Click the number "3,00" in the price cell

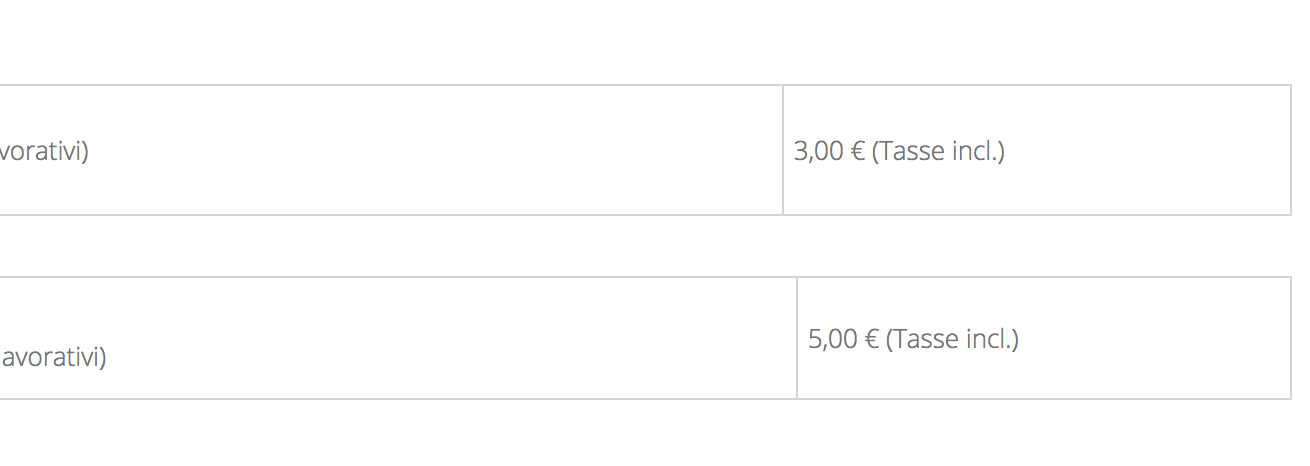pyautogui.click(x=818, y=151)
